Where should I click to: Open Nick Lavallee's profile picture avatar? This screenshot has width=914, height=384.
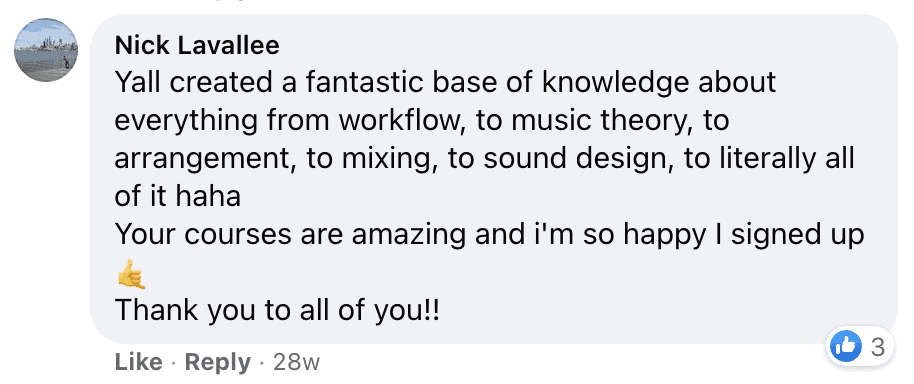click(46, 50)
